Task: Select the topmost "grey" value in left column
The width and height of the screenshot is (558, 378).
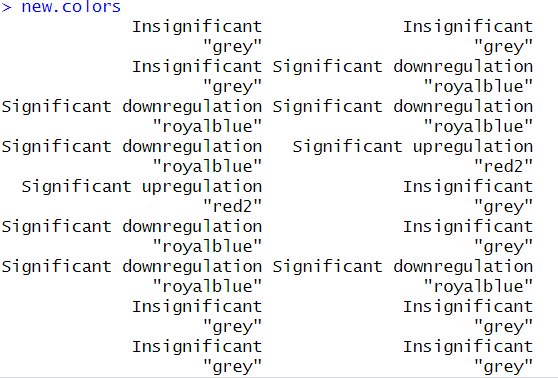Action: [232, 47]
